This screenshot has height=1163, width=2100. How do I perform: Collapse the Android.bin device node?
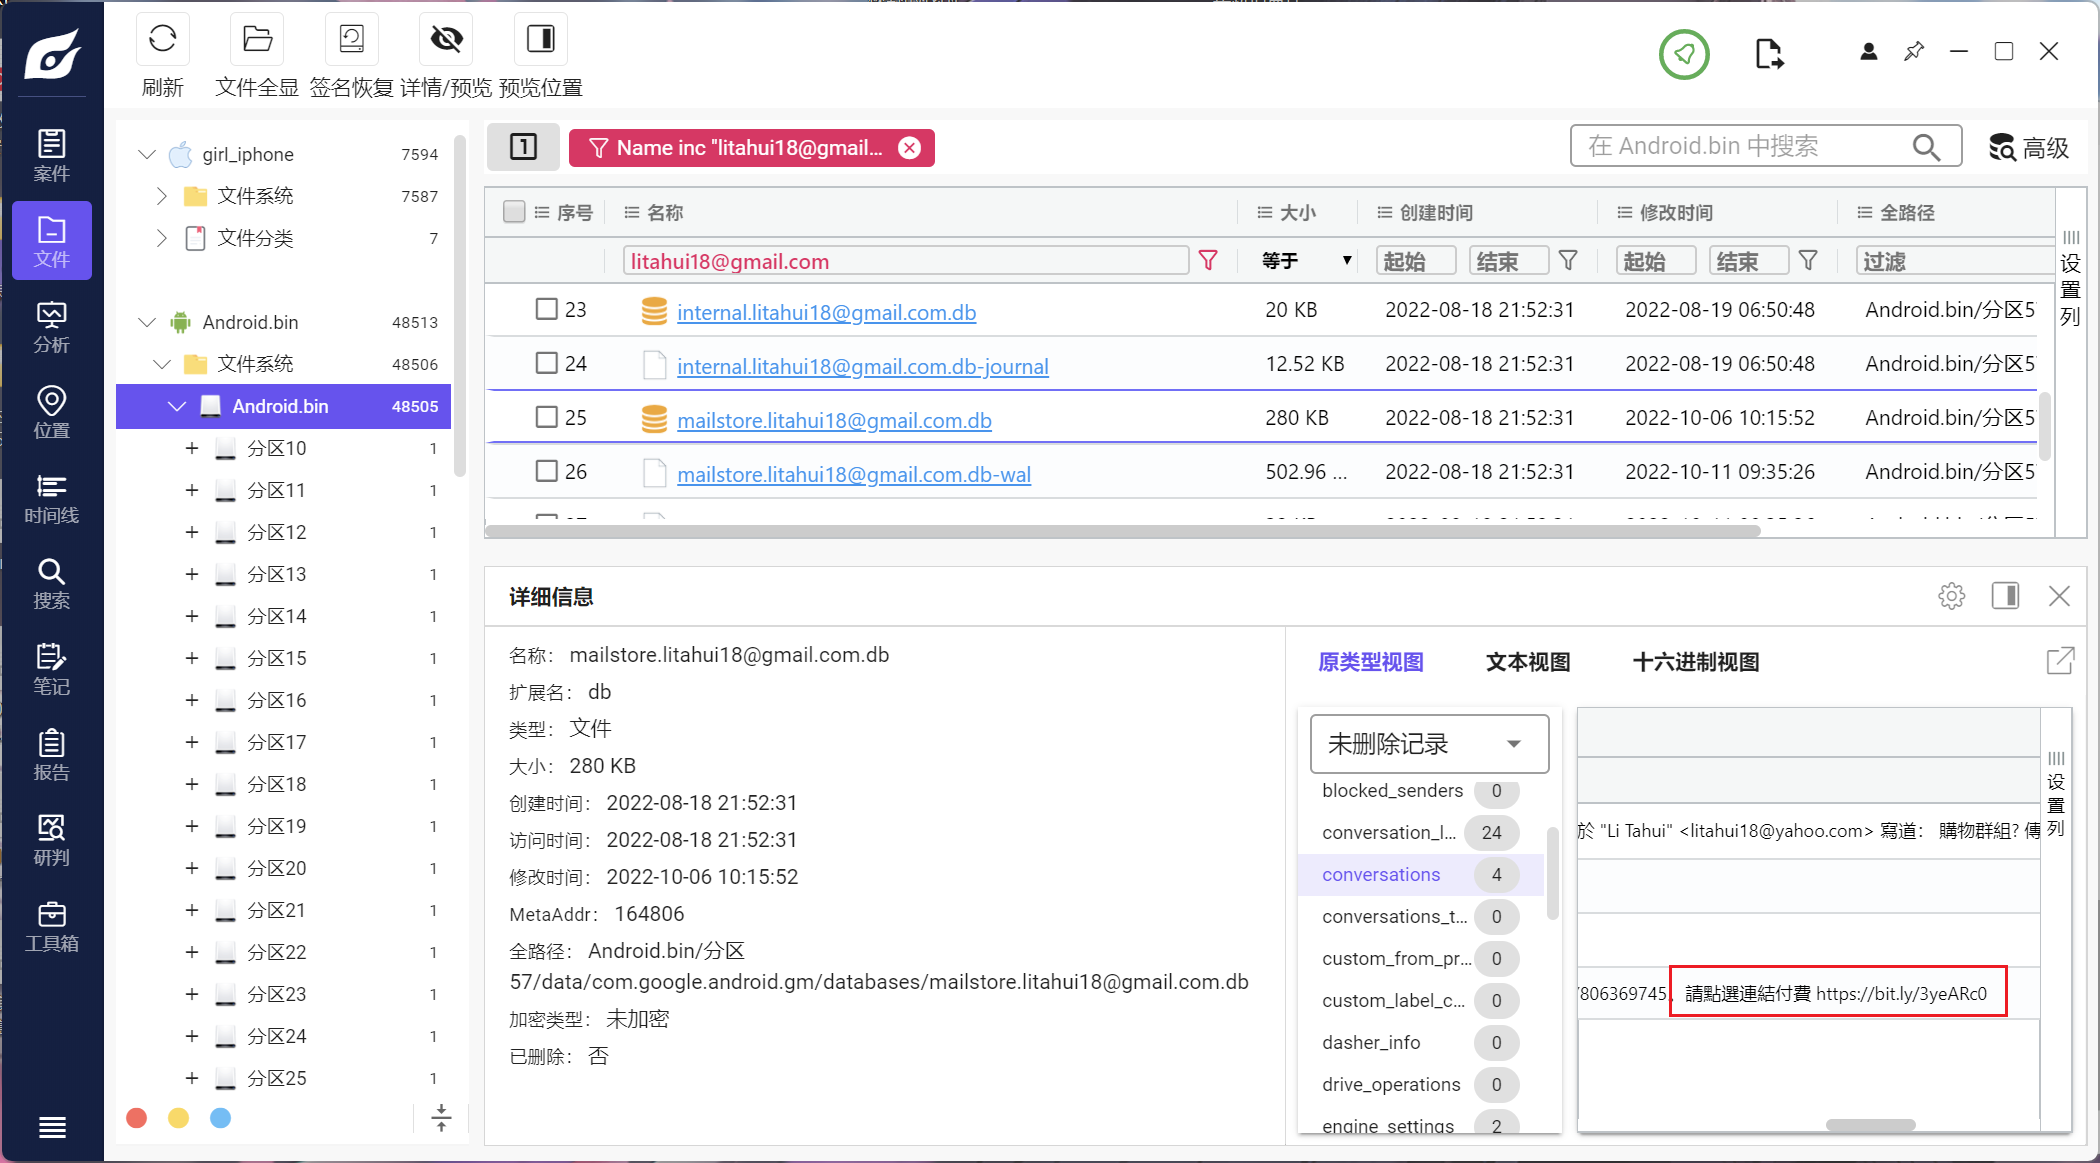coord(147,322)
